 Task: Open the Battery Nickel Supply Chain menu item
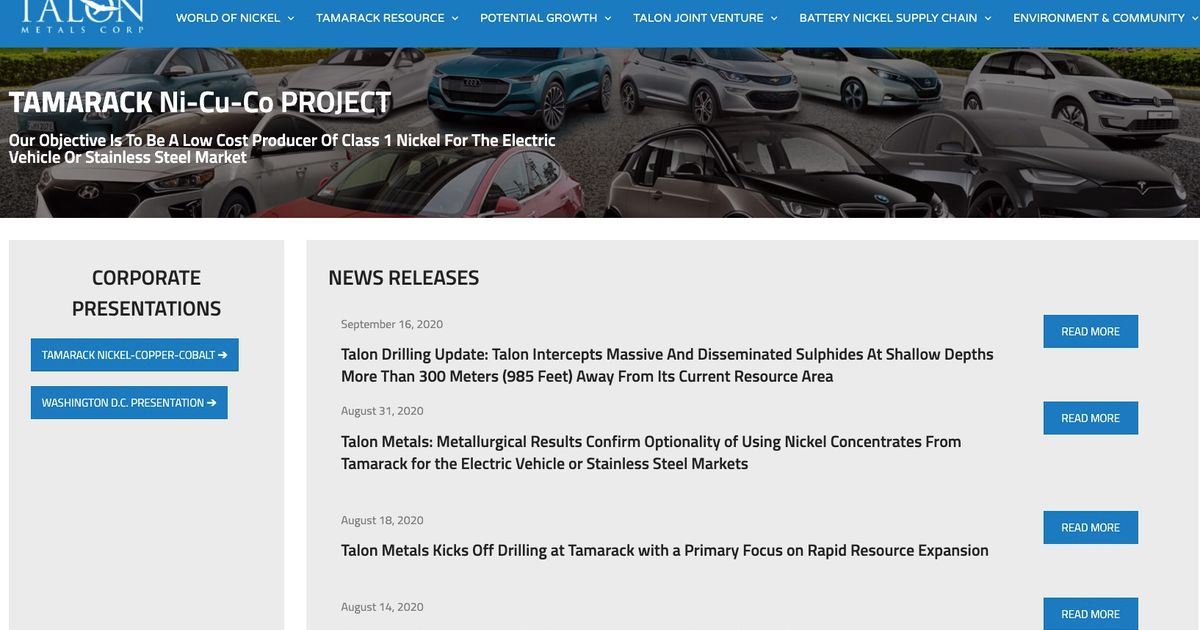pos(893,17)
